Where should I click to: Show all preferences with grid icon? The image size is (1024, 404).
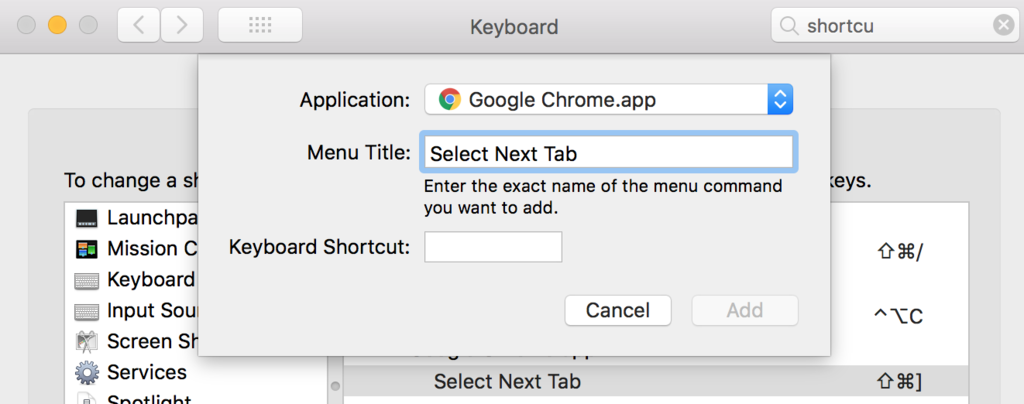pos(260,25)
